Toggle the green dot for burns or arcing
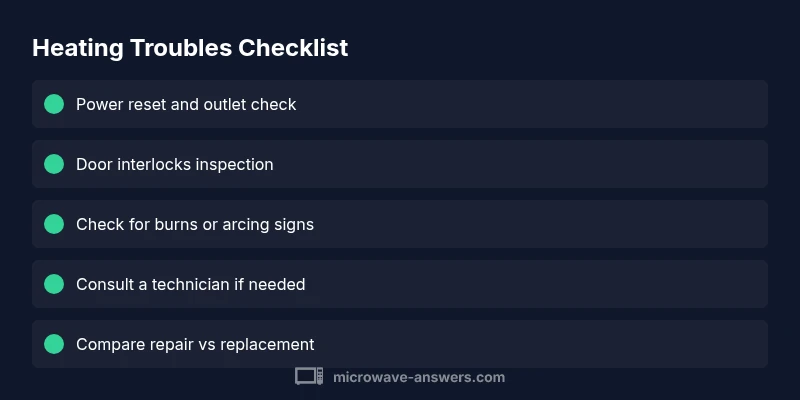The width and height of the screenshot is (800, 400). point(54,224)
